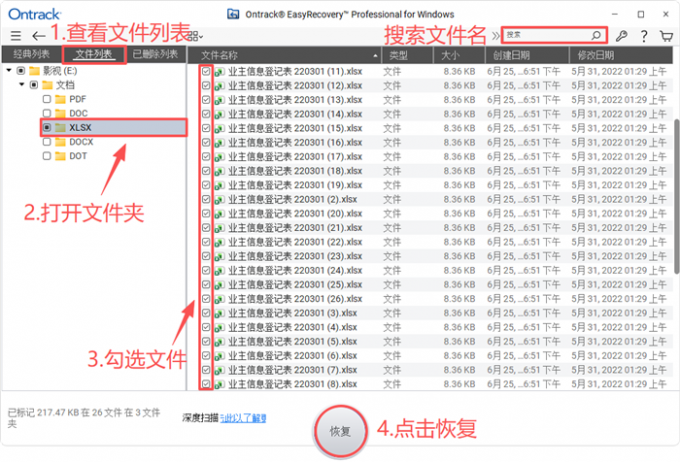Click file icon of 业主信息登记表 220301 (11).xlsx

(220, 72)
